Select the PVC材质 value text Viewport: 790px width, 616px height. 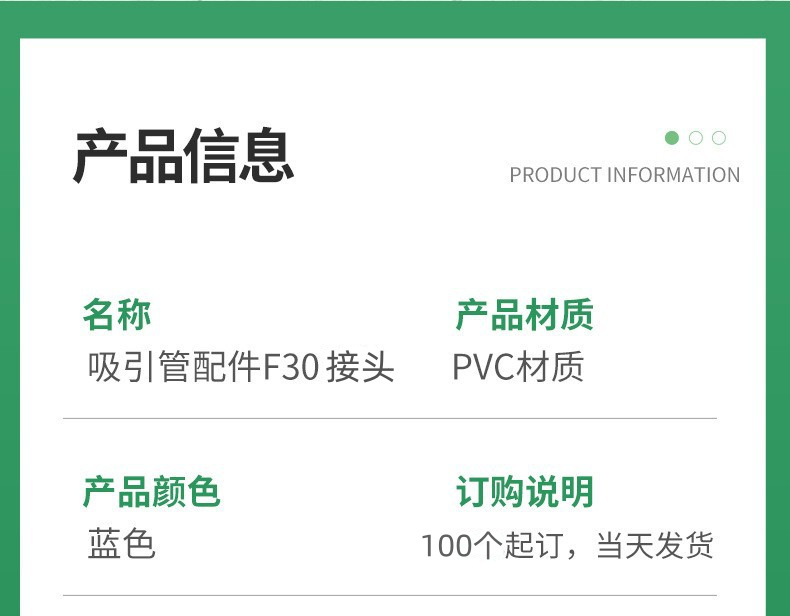tap(518, 367)
